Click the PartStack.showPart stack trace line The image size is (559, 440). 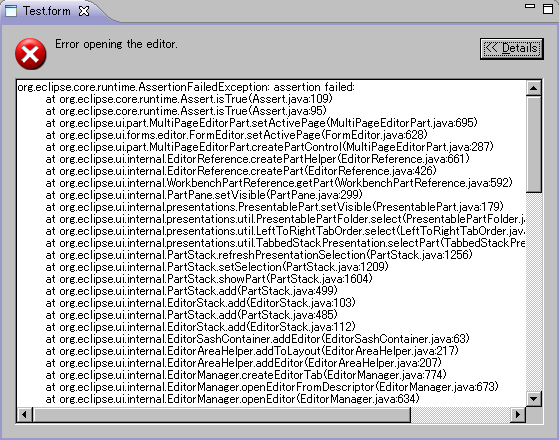point(209,279)
